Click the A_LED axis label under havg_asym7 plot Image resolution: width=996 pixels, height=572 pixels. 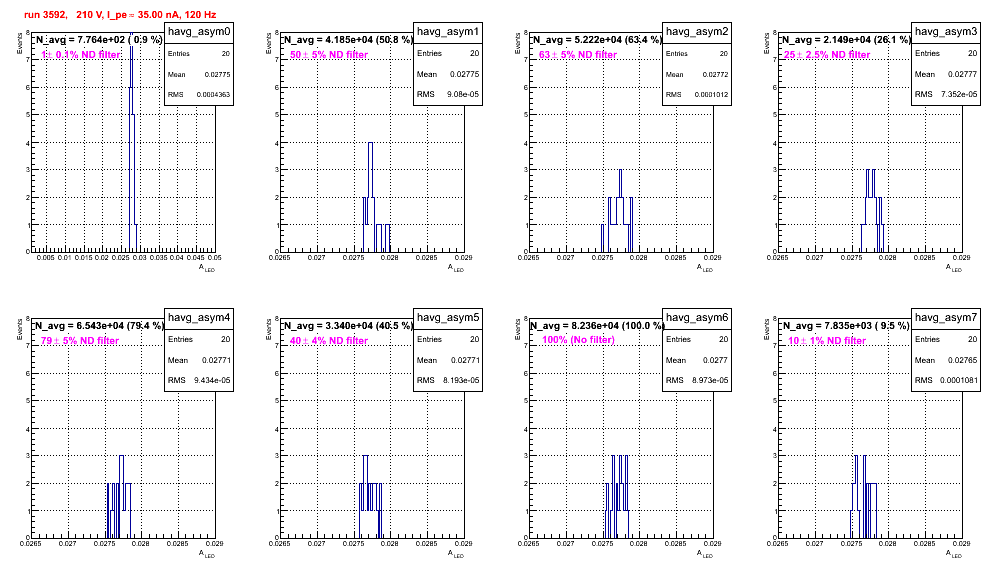(x=953, y=554)
